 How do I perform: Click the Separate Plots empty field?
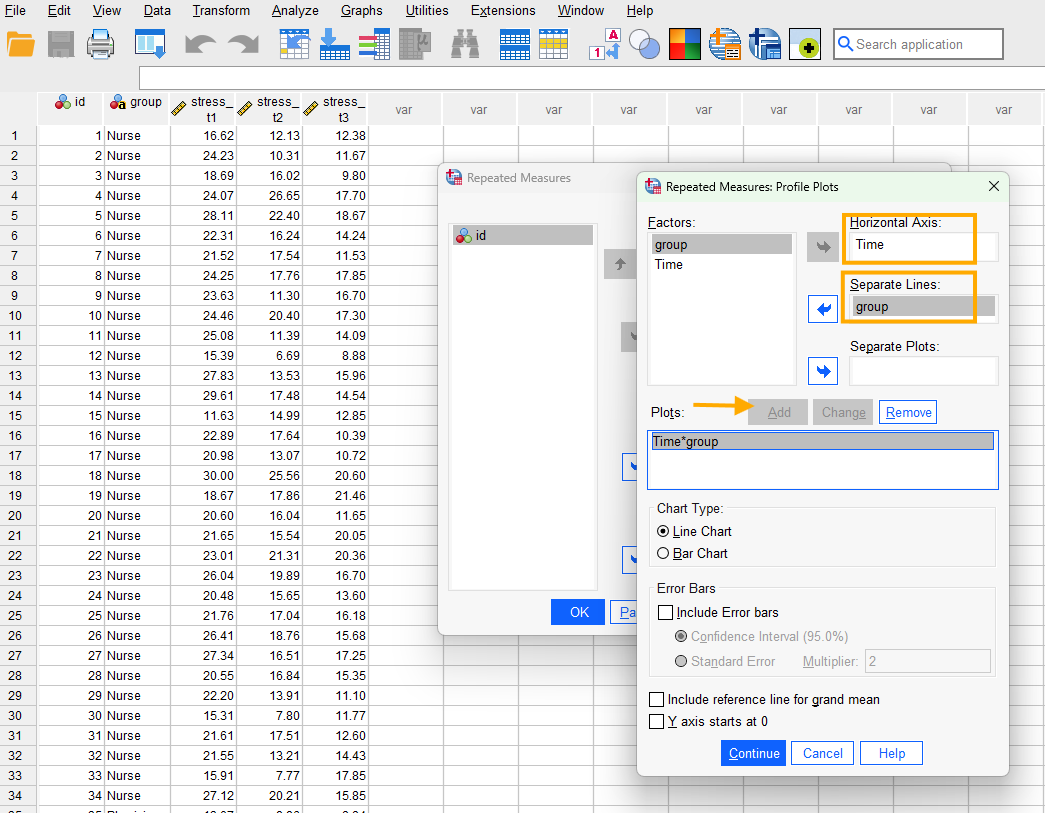click(924, 371)
